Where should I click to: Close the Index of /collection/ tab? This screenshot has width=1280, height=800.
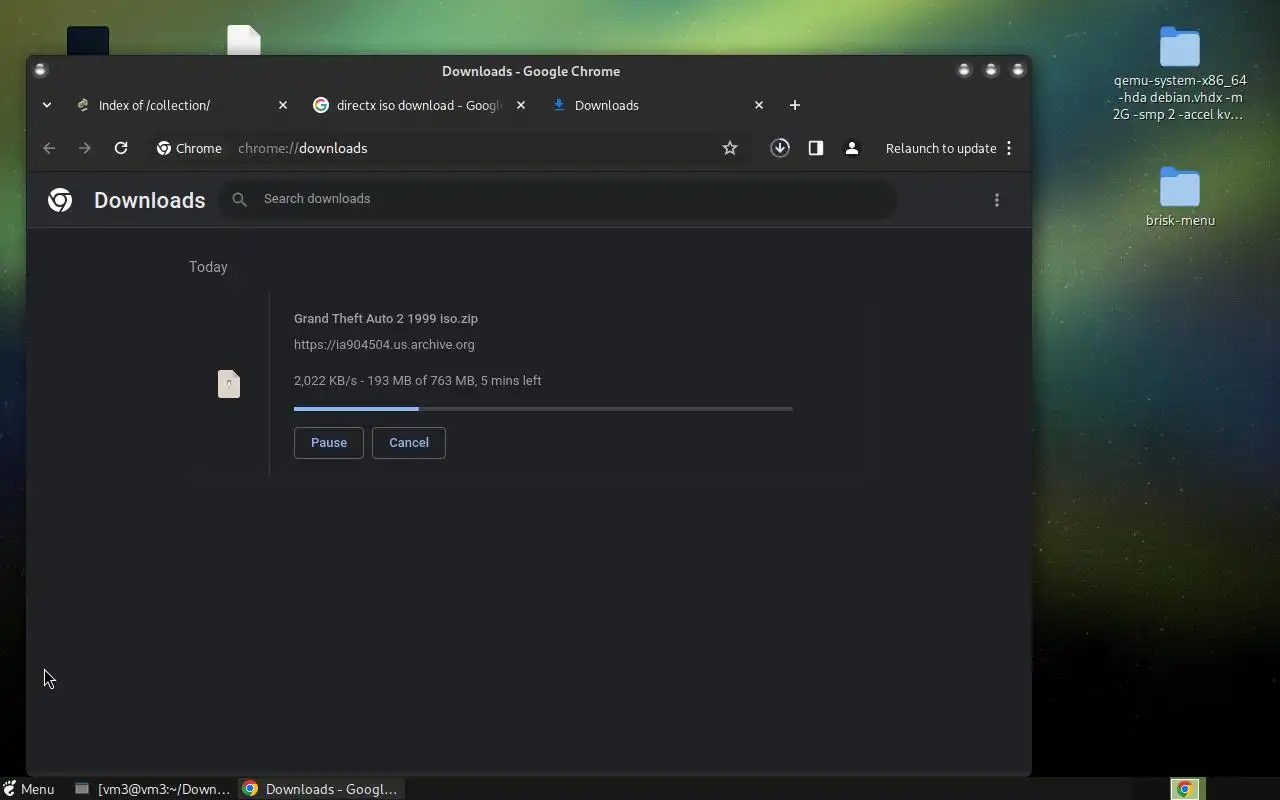[x=283, y=105]
